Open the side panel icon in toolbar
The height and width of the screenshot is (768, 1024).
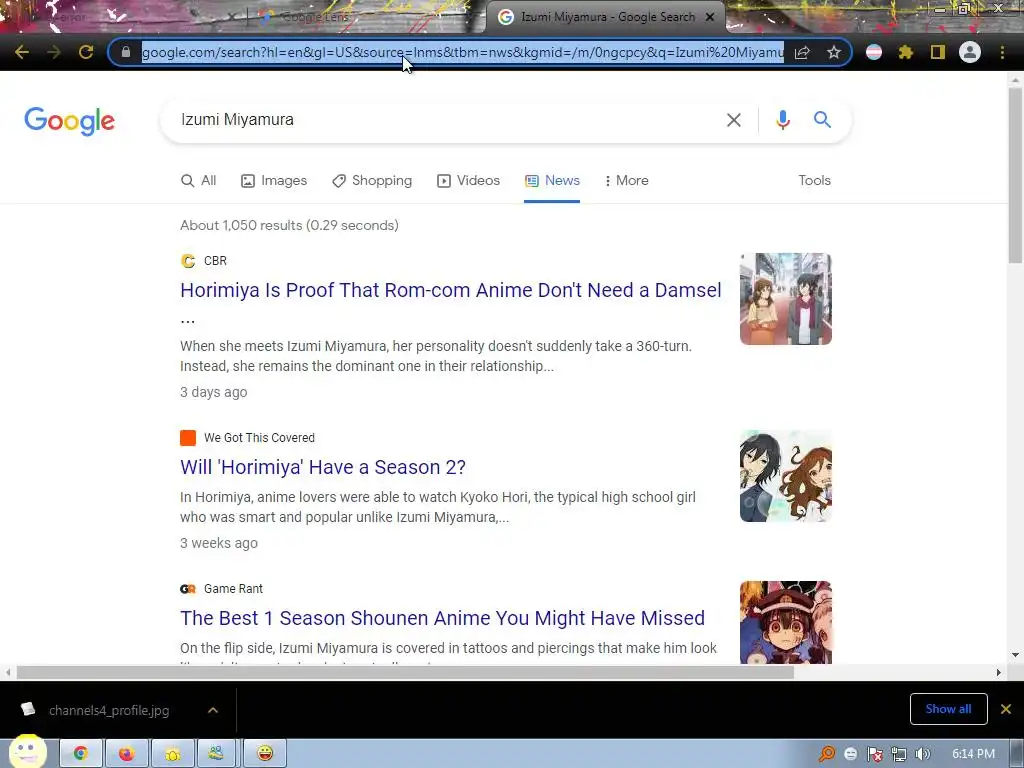click(938, 52)
